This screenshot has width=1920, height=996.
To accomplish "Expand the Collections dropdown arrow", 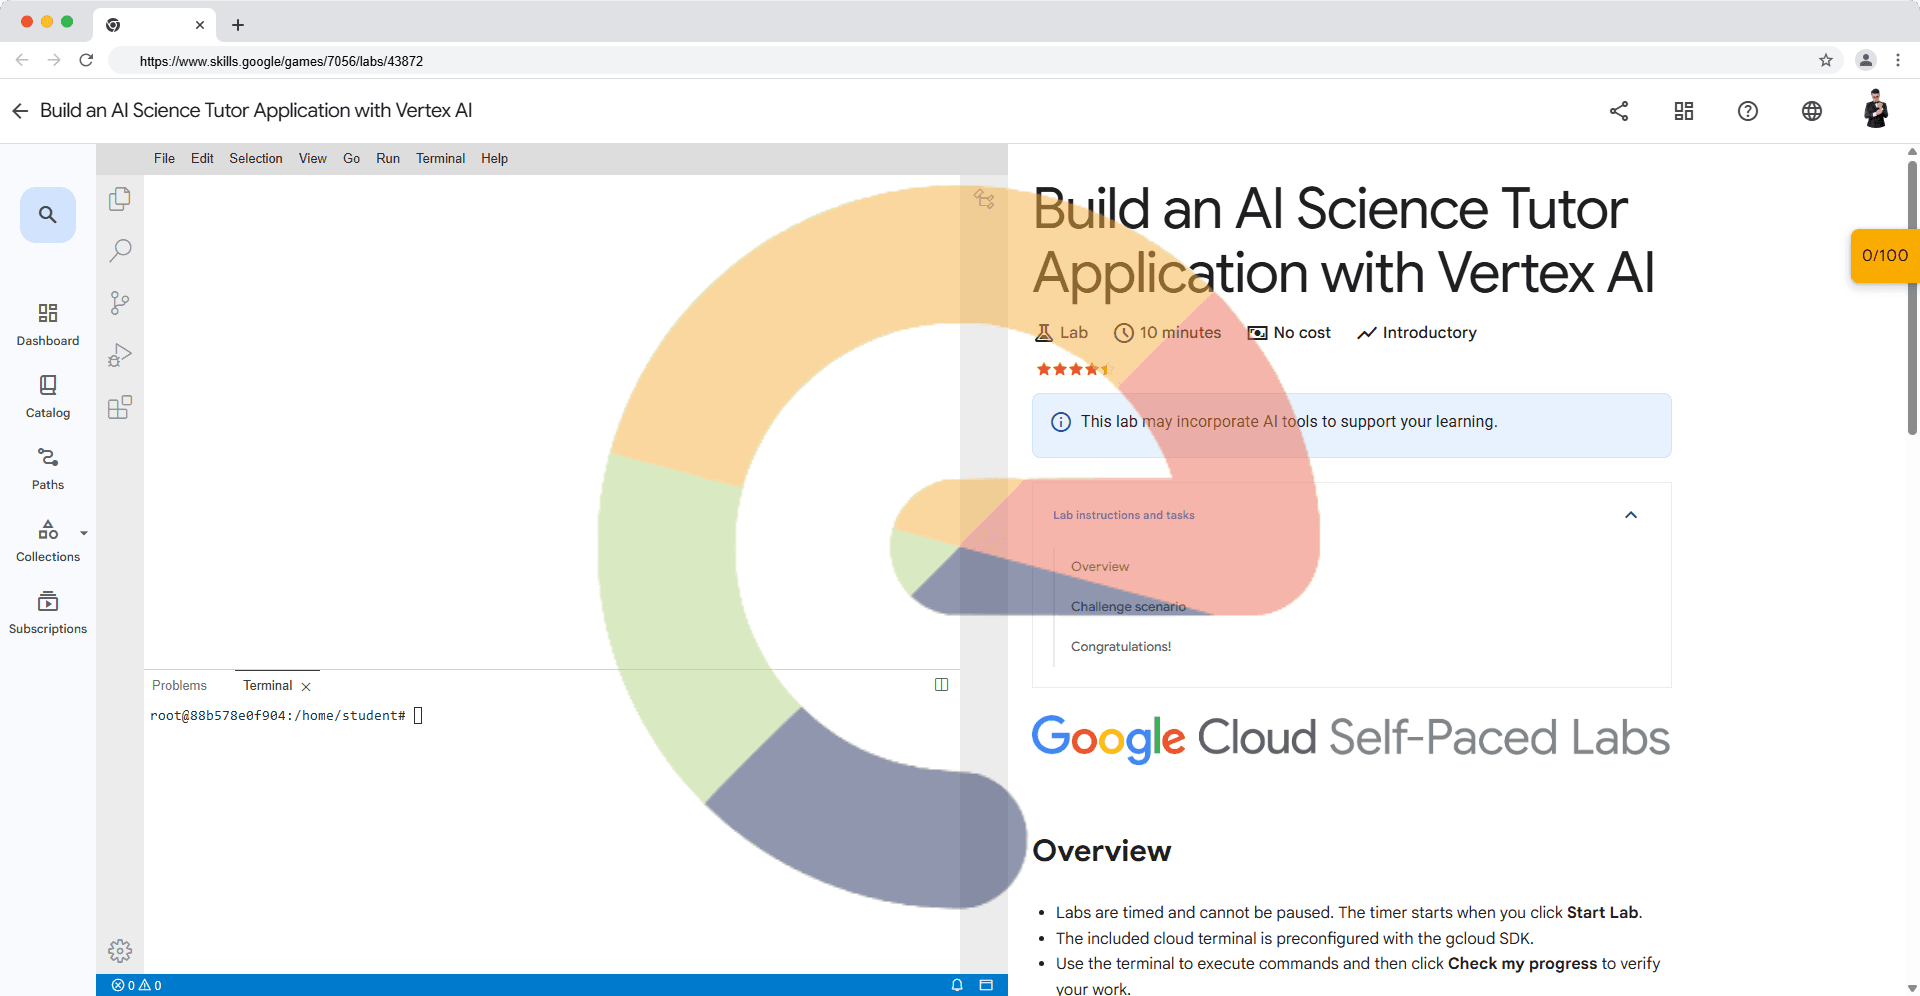I will click(84, 533).
